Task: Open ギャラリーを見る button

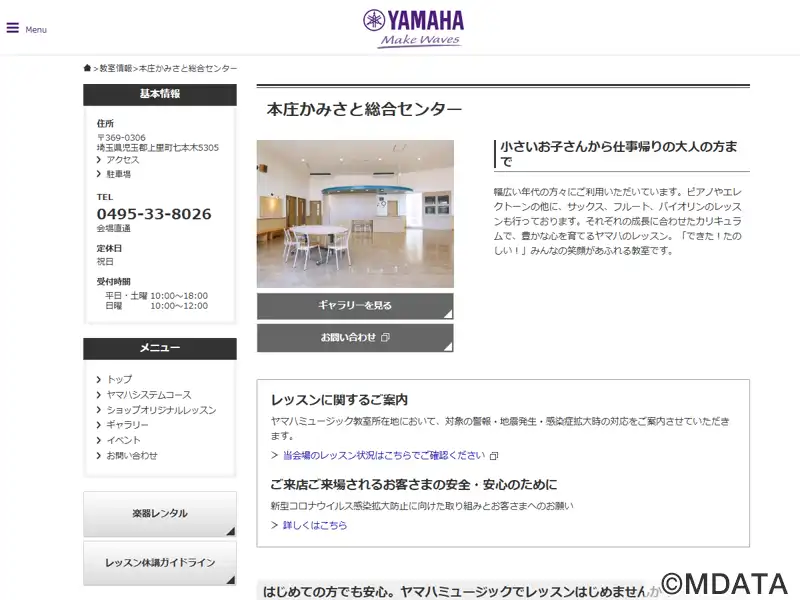Action: tap(355, 306)
